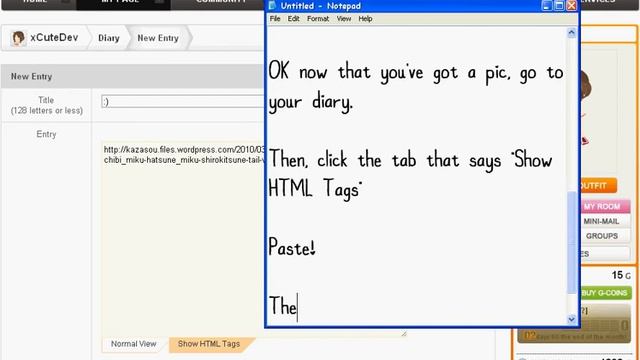640x360 pixels.
Task: Open the xCuteDev breadcrumb link
Action: [x=54, y=38]
